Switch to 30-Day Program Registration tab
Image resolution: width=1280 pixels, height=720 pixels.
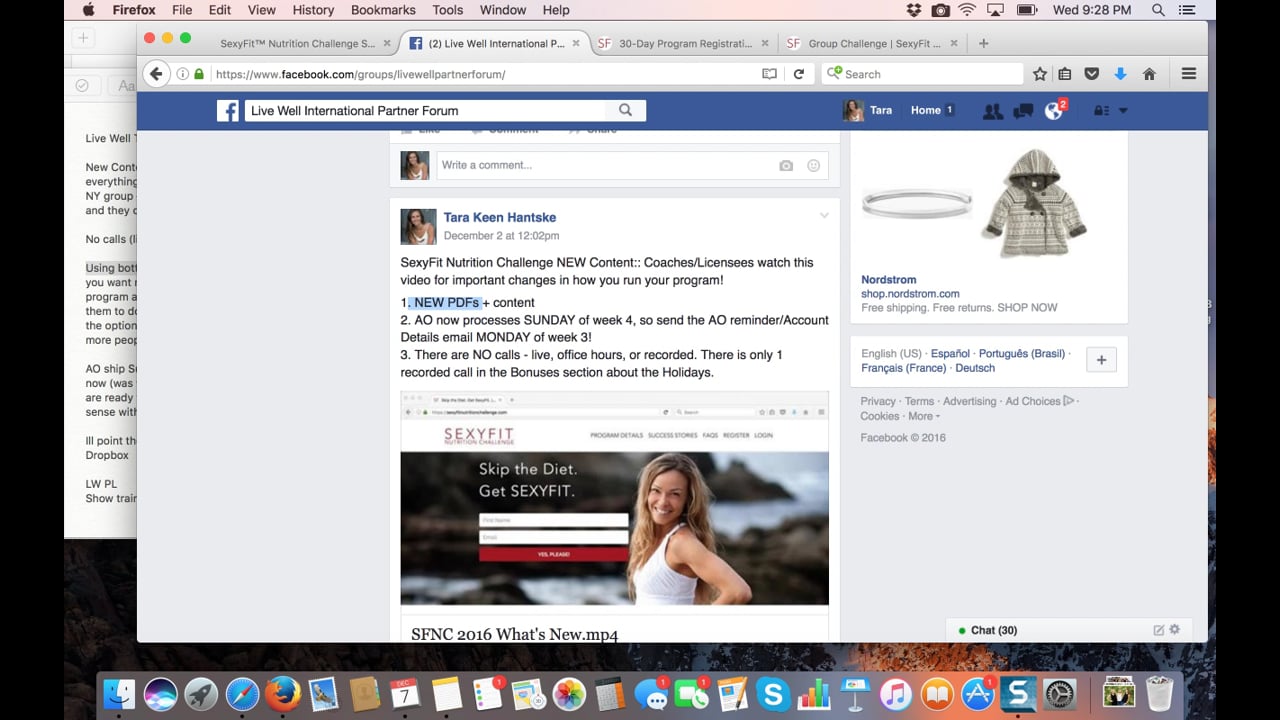(685, 43)
